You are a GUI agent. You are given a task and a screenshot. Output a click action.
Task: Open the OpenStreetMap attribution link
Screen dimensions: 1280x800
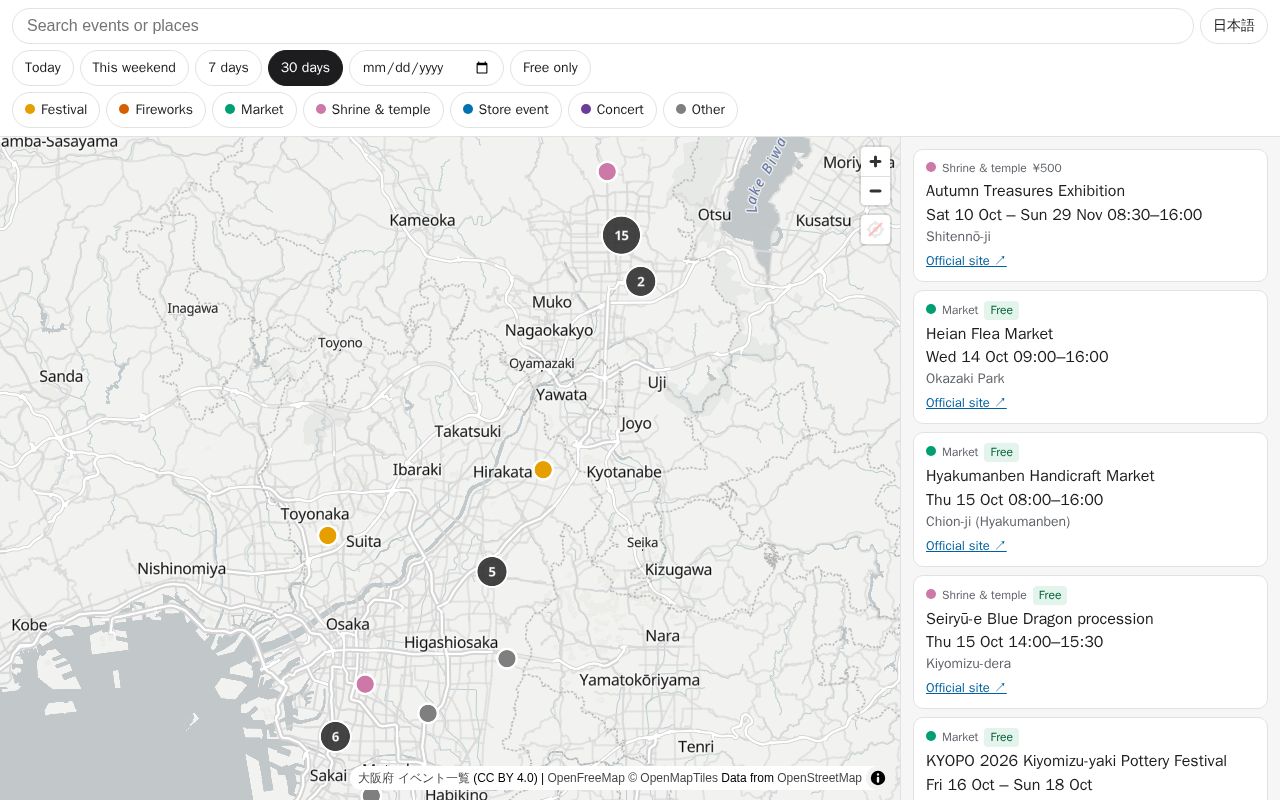pyautogui.click(x=819, y=778)
